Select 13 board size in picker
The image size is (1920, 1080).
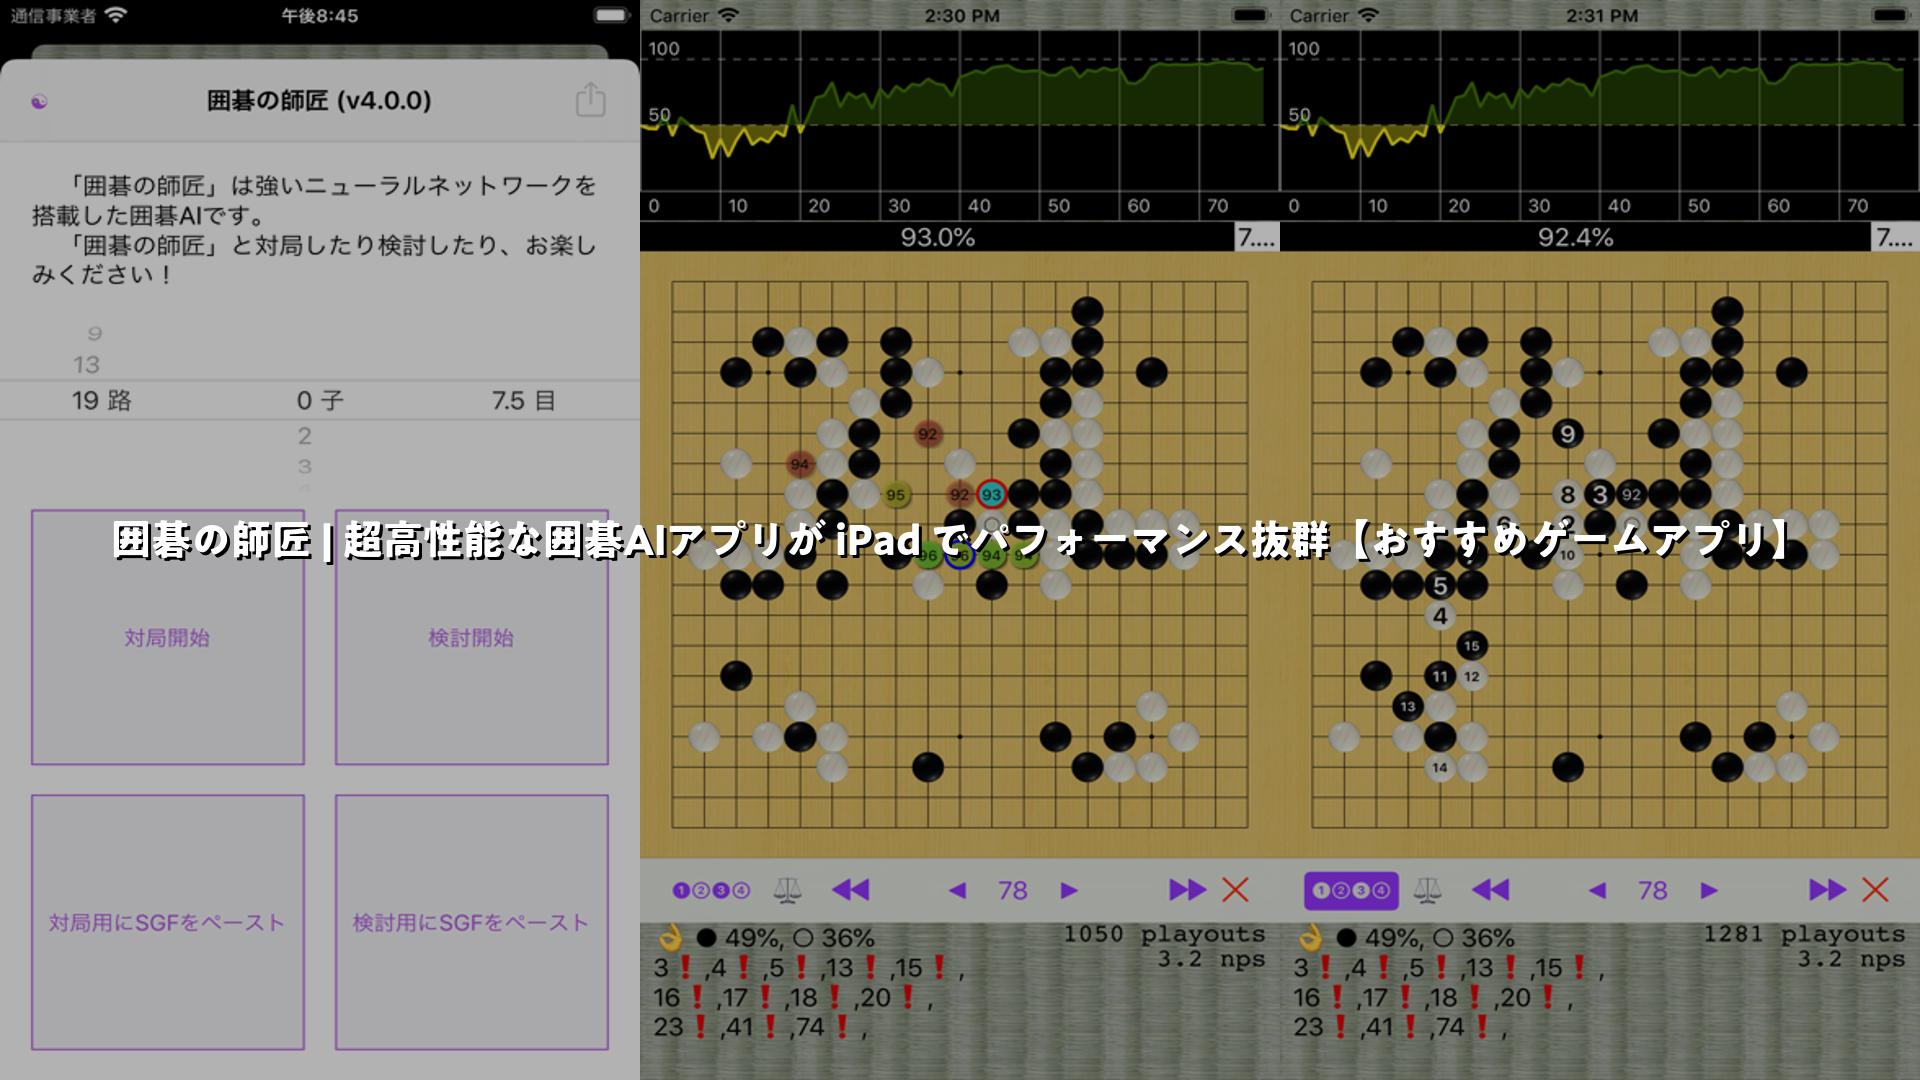(x=87, y=365)
